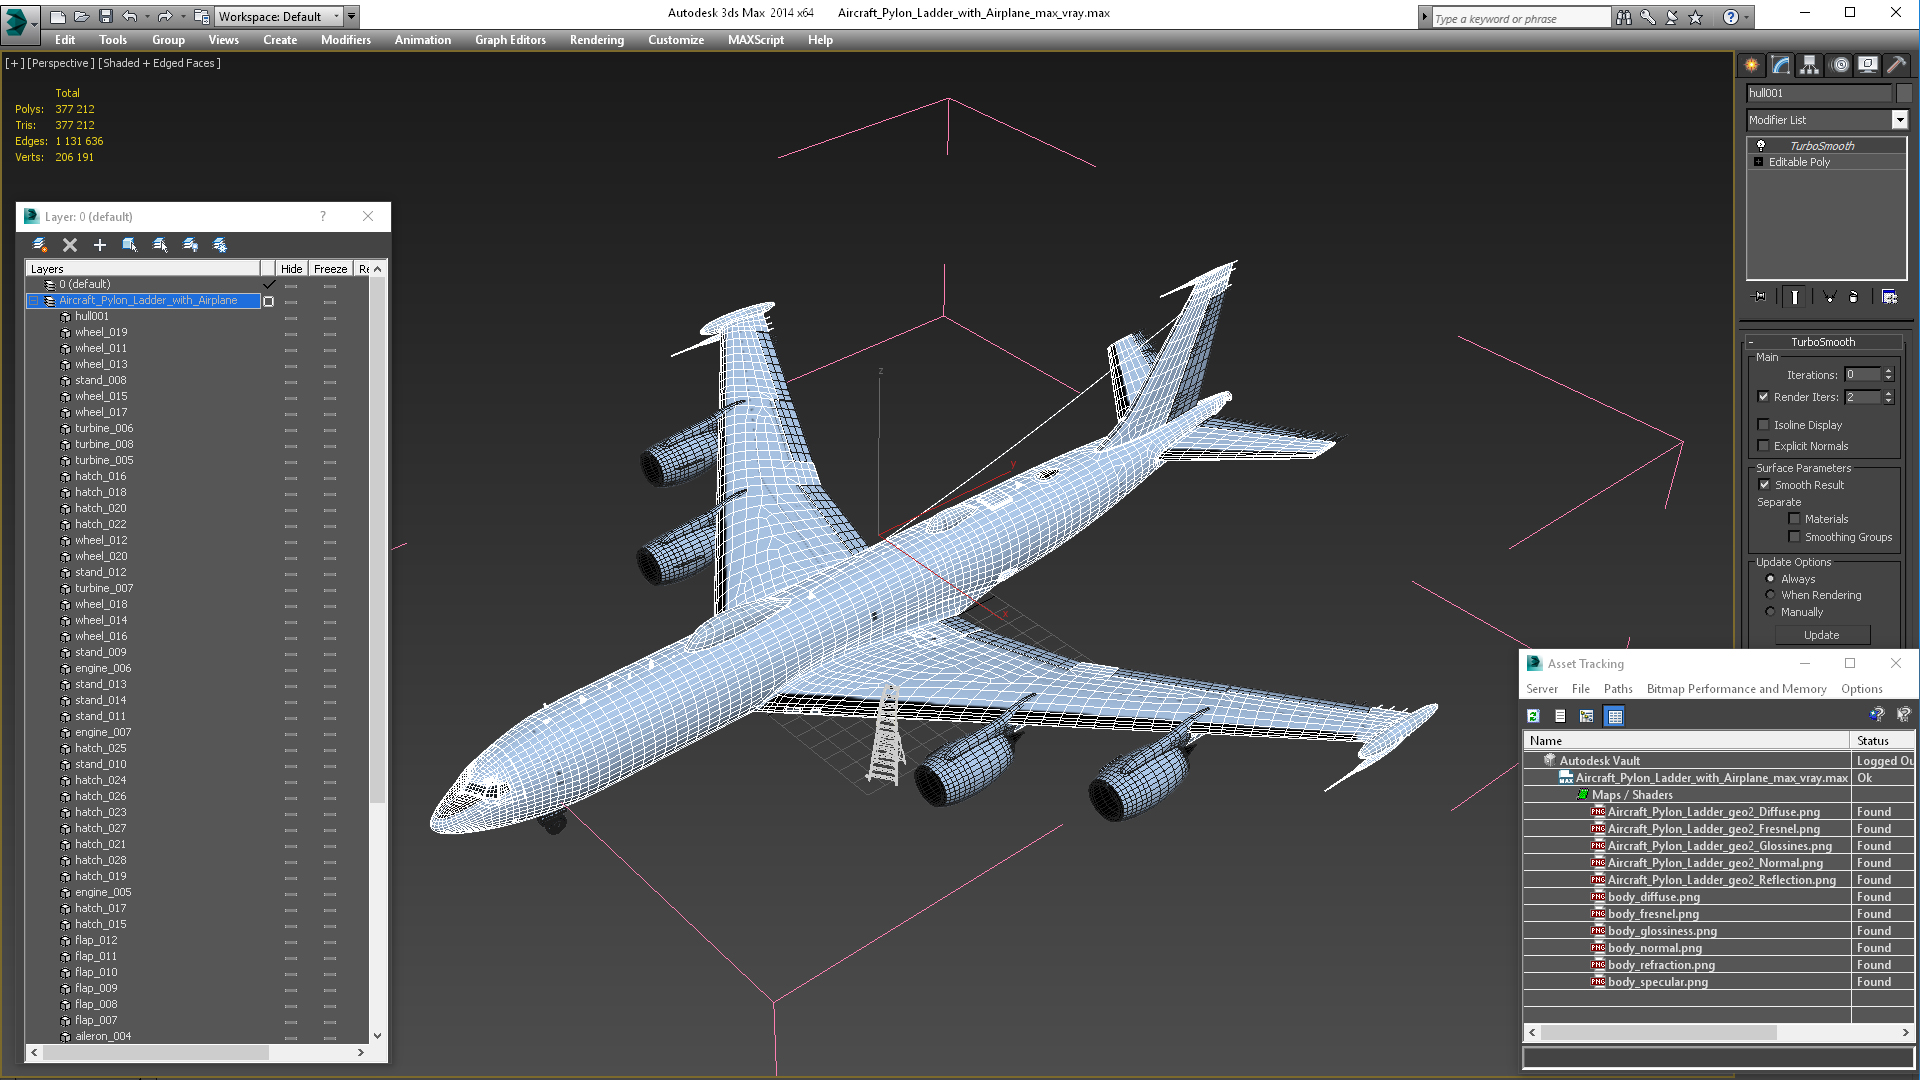This screenshot has width=1920, height=1080.
Task: Click the Open File folder icon
Action: [82, 16]
